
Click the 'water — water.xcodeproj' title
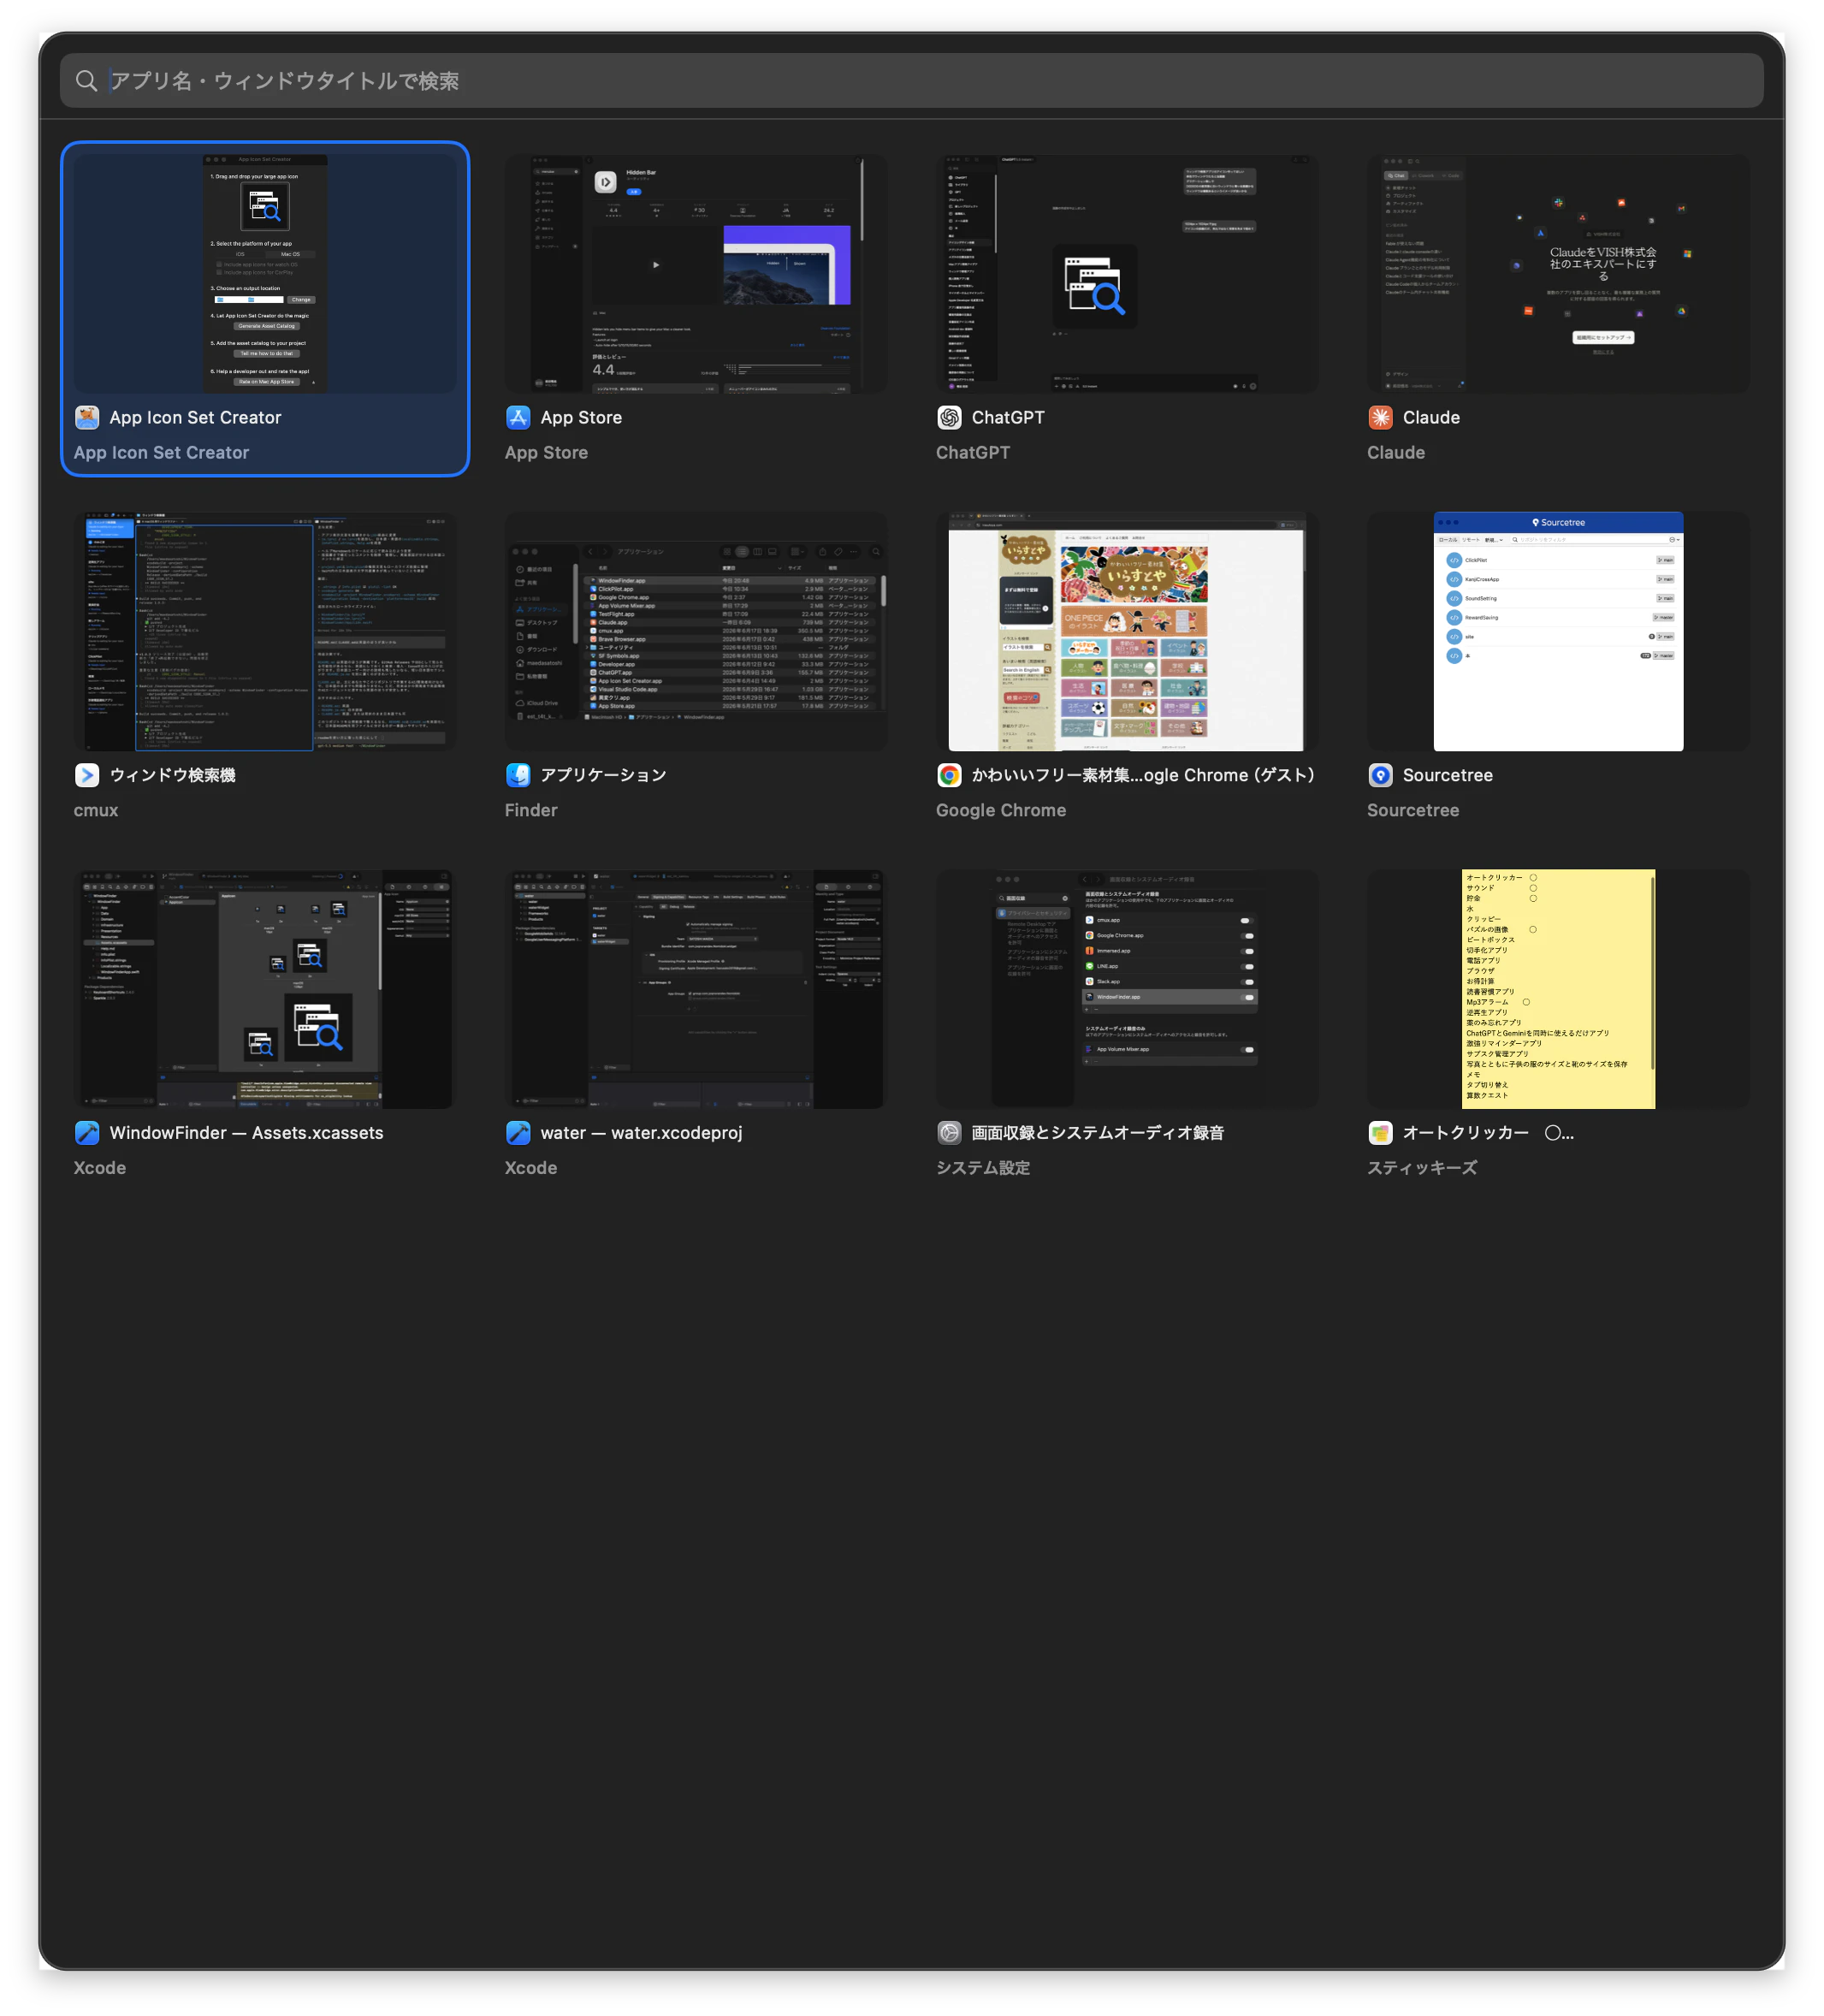641,1132
